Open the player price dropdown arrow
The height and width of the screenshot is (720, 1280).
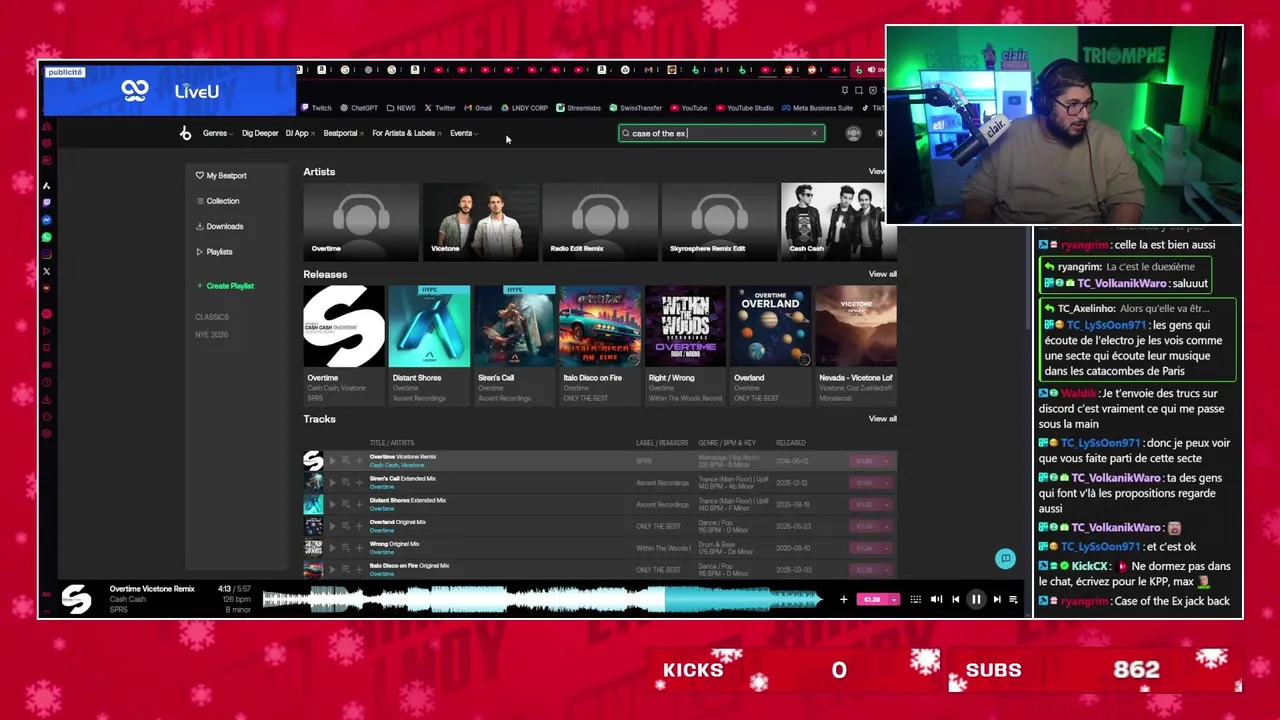[894, 599]
